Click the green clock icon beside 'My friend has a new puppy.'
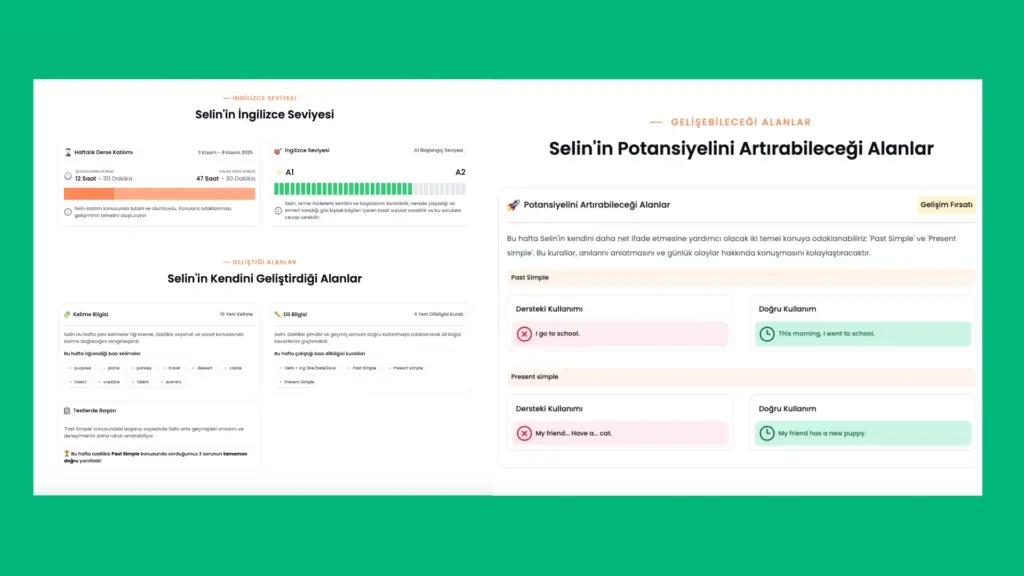 coord(767,433)
